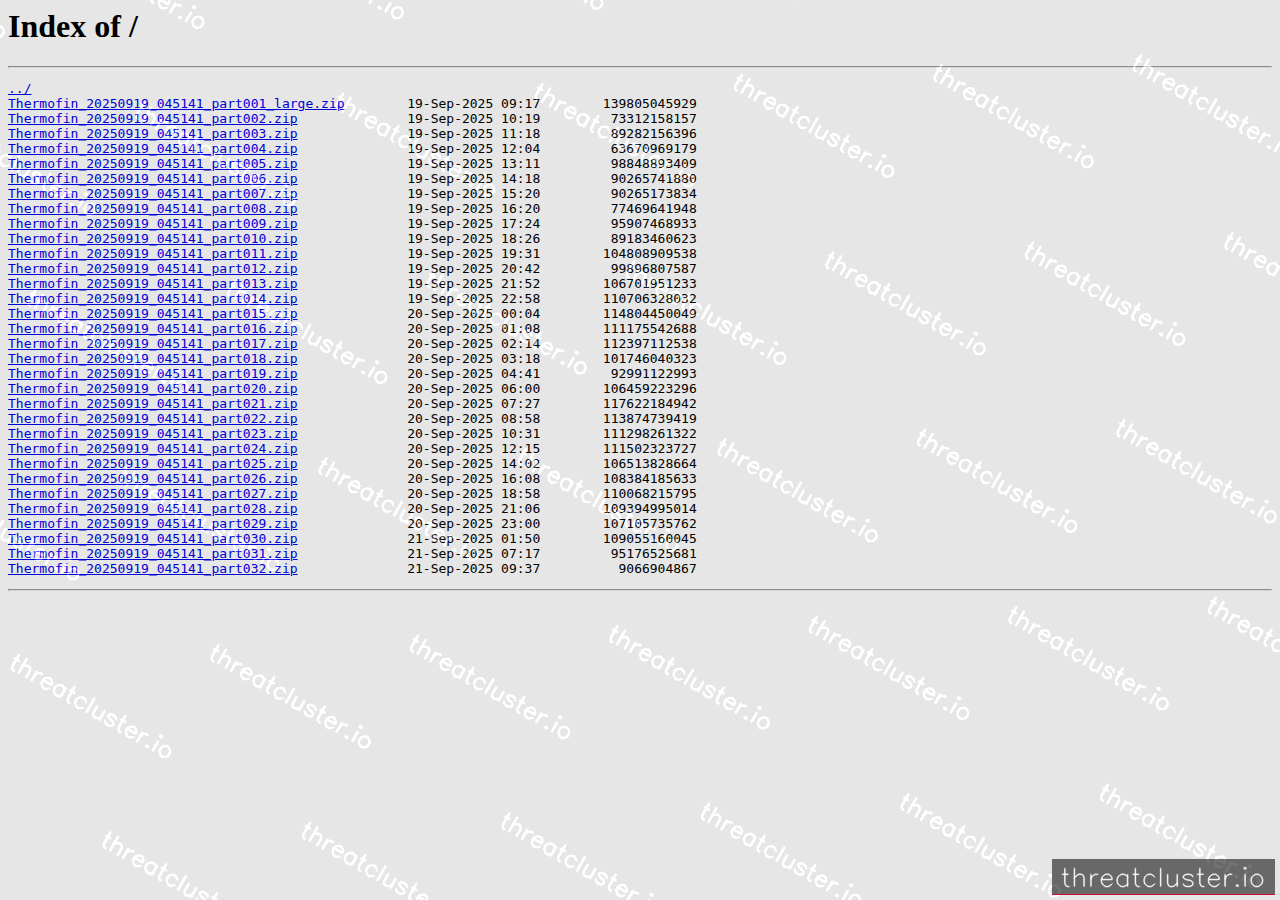Image resolution: width=1280 pixels, height=900 pixels.
Task: Download the part019.zip archive
Action: [x=153, y=374]
